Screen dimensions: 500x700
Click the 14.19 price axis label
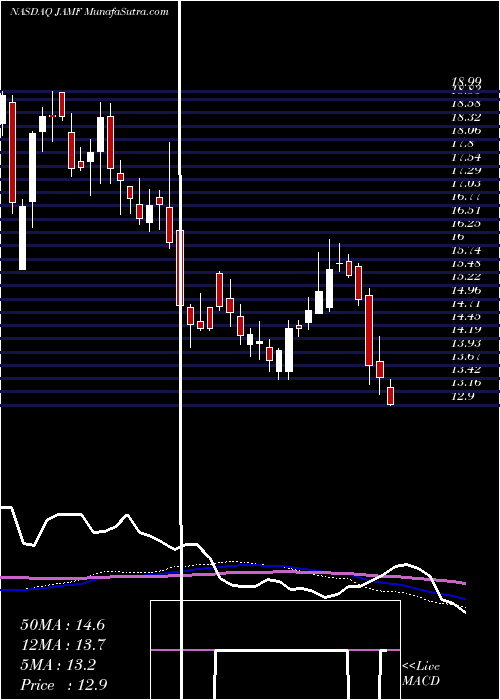[466, 330]
